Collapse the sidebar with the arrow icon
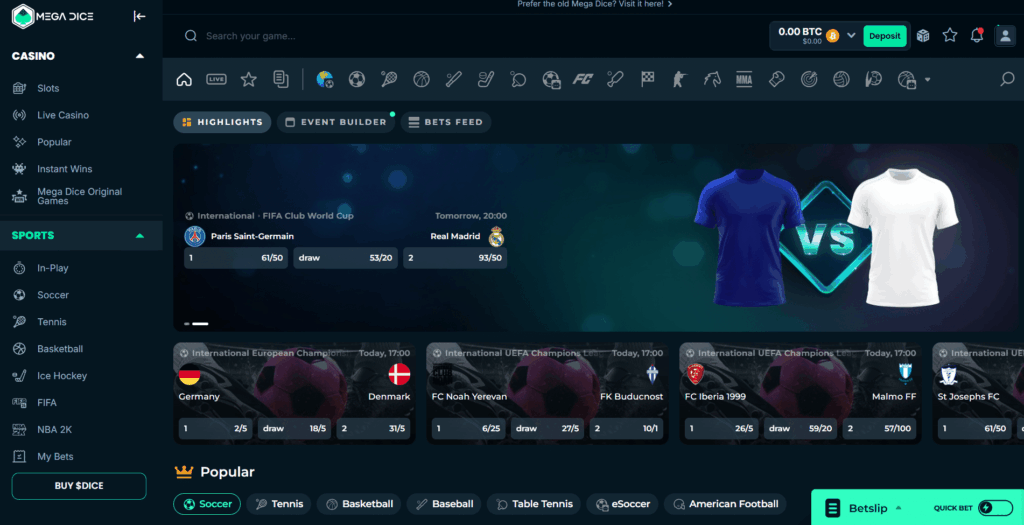1024x525 pixels. [x=139, y=16]
